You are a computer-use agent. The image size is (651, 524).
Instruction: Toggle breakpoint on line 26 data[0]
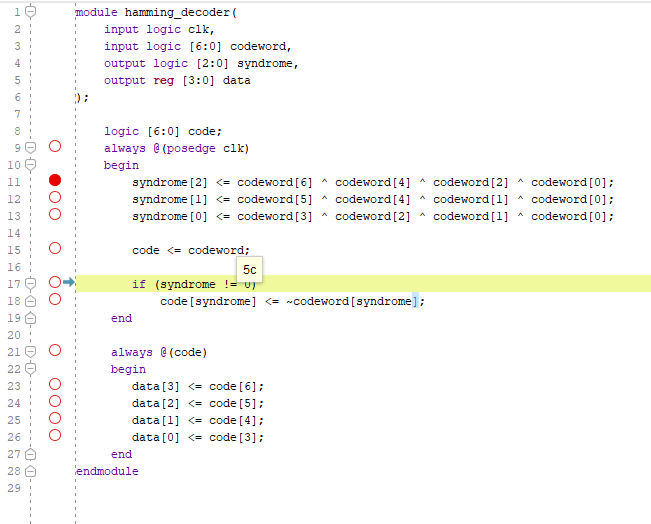coord(55,436)
